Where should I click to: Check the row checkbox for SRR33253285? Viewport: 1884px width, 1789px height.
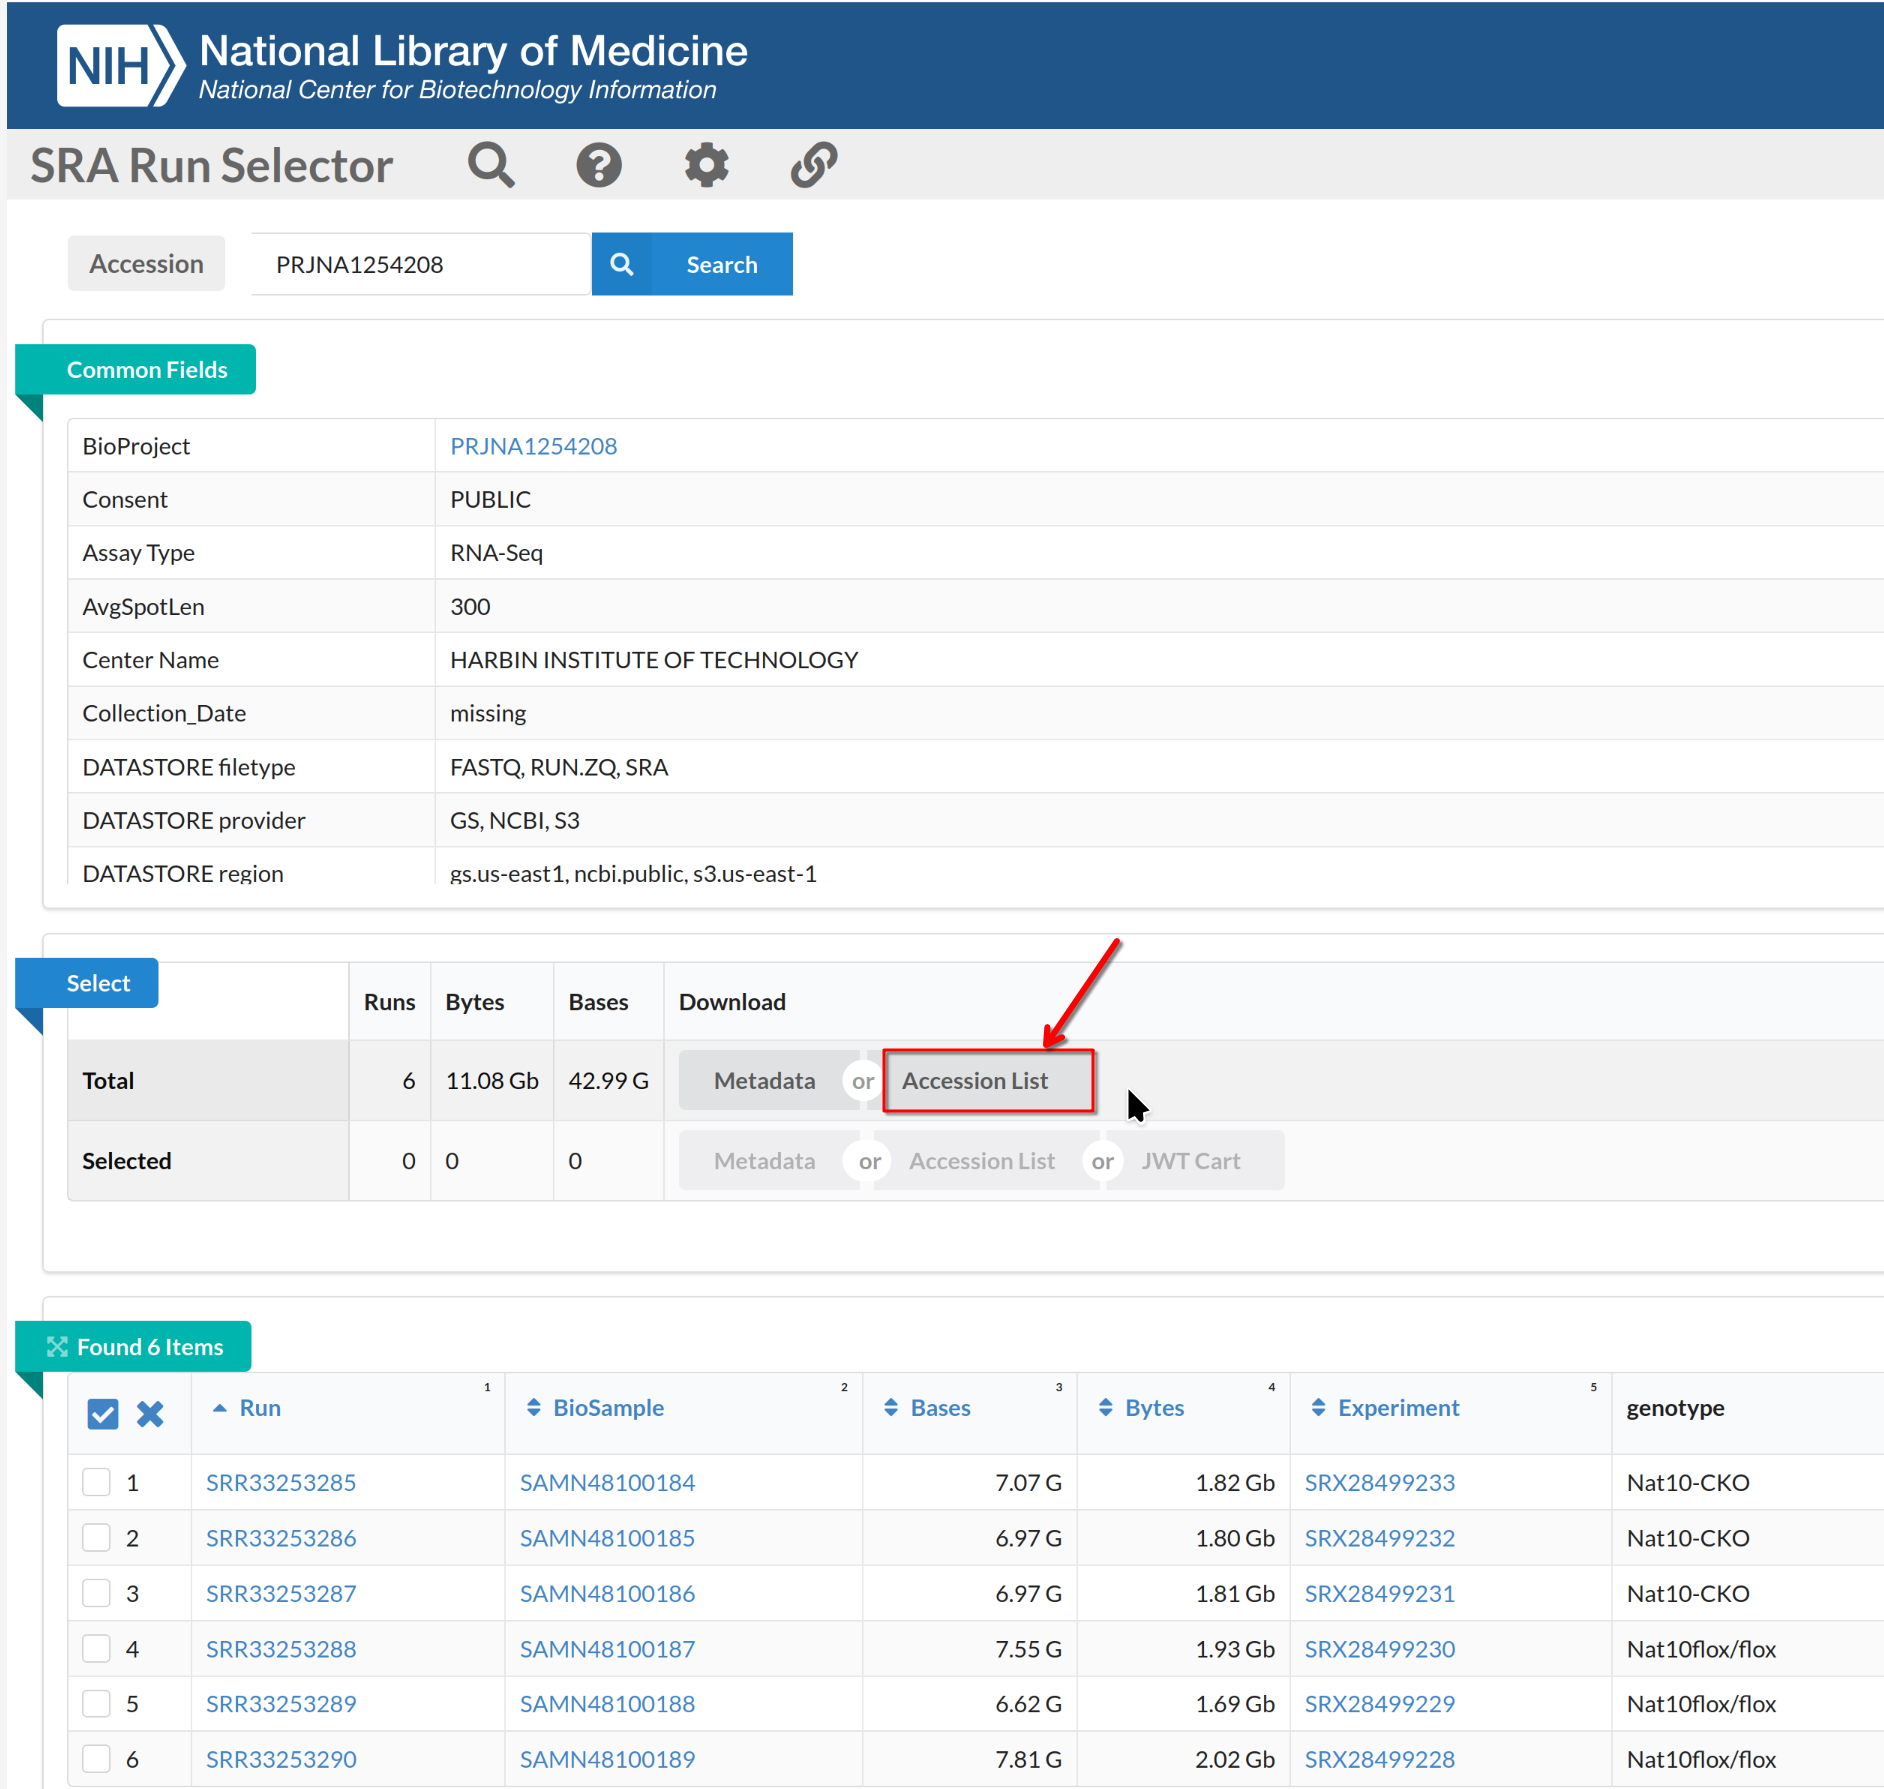pos(96,1482)
